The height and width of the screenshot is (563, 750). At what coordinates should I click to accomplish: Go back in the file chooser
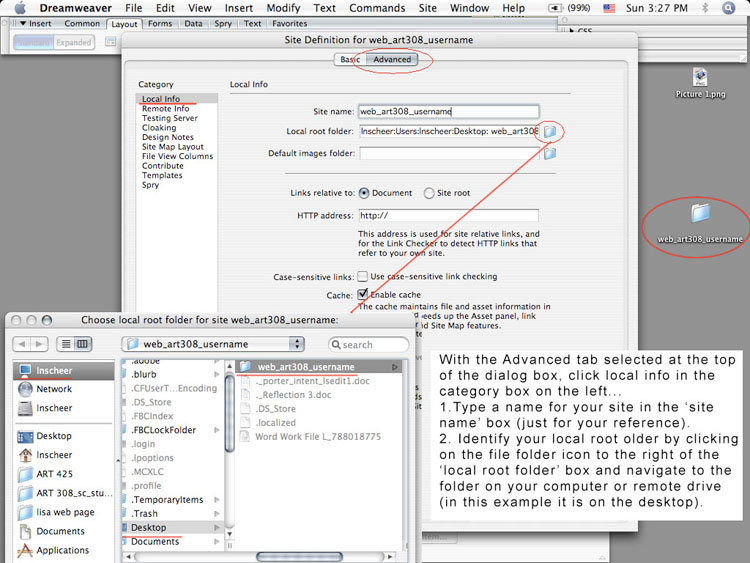pyautogui.click(x=22, y=344)
